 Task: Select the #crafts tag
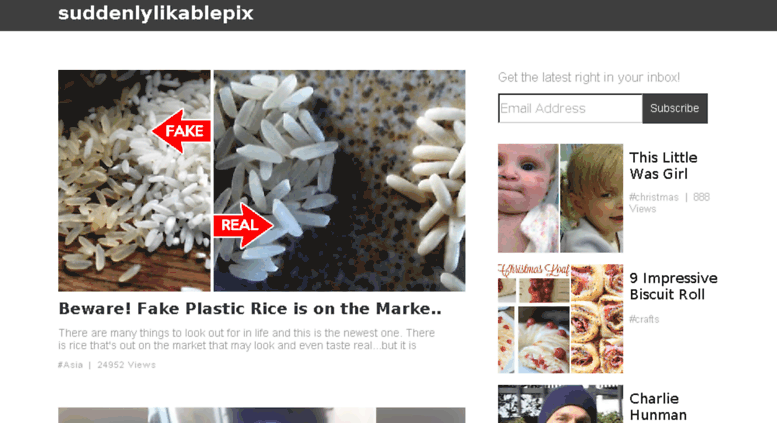(x=644, y=319)
